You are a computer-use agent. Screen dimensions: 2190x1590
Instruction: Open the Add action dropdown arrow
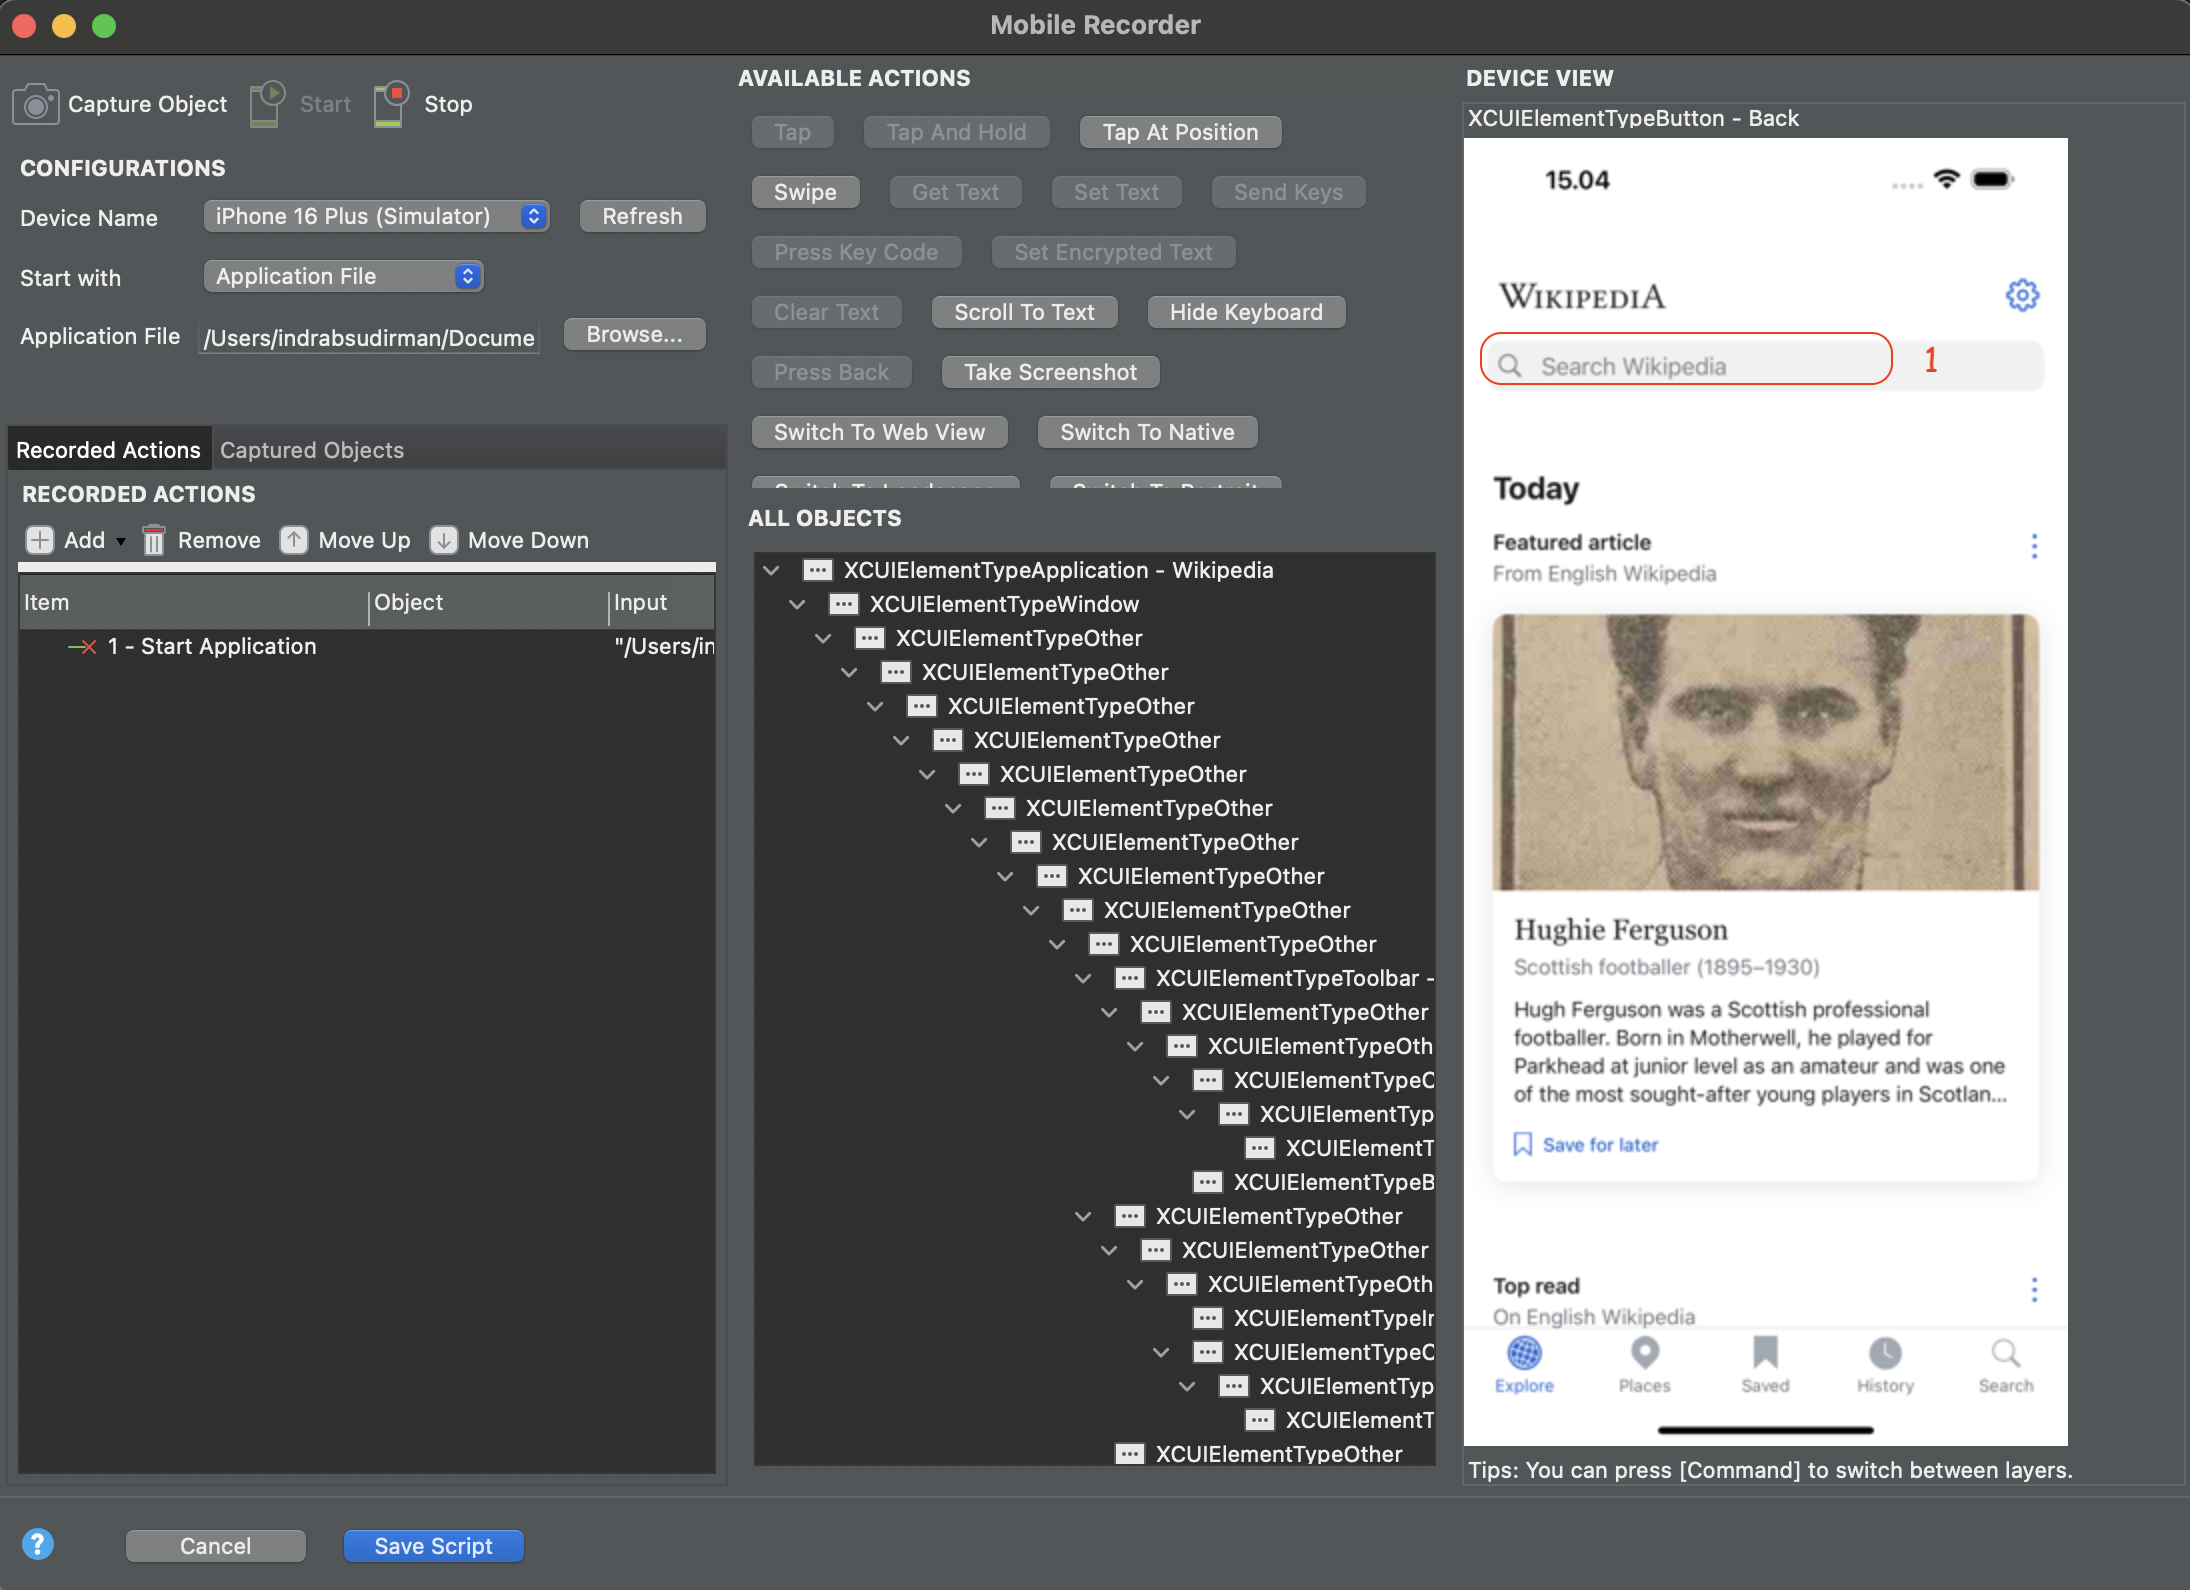[x=121, y=541]
